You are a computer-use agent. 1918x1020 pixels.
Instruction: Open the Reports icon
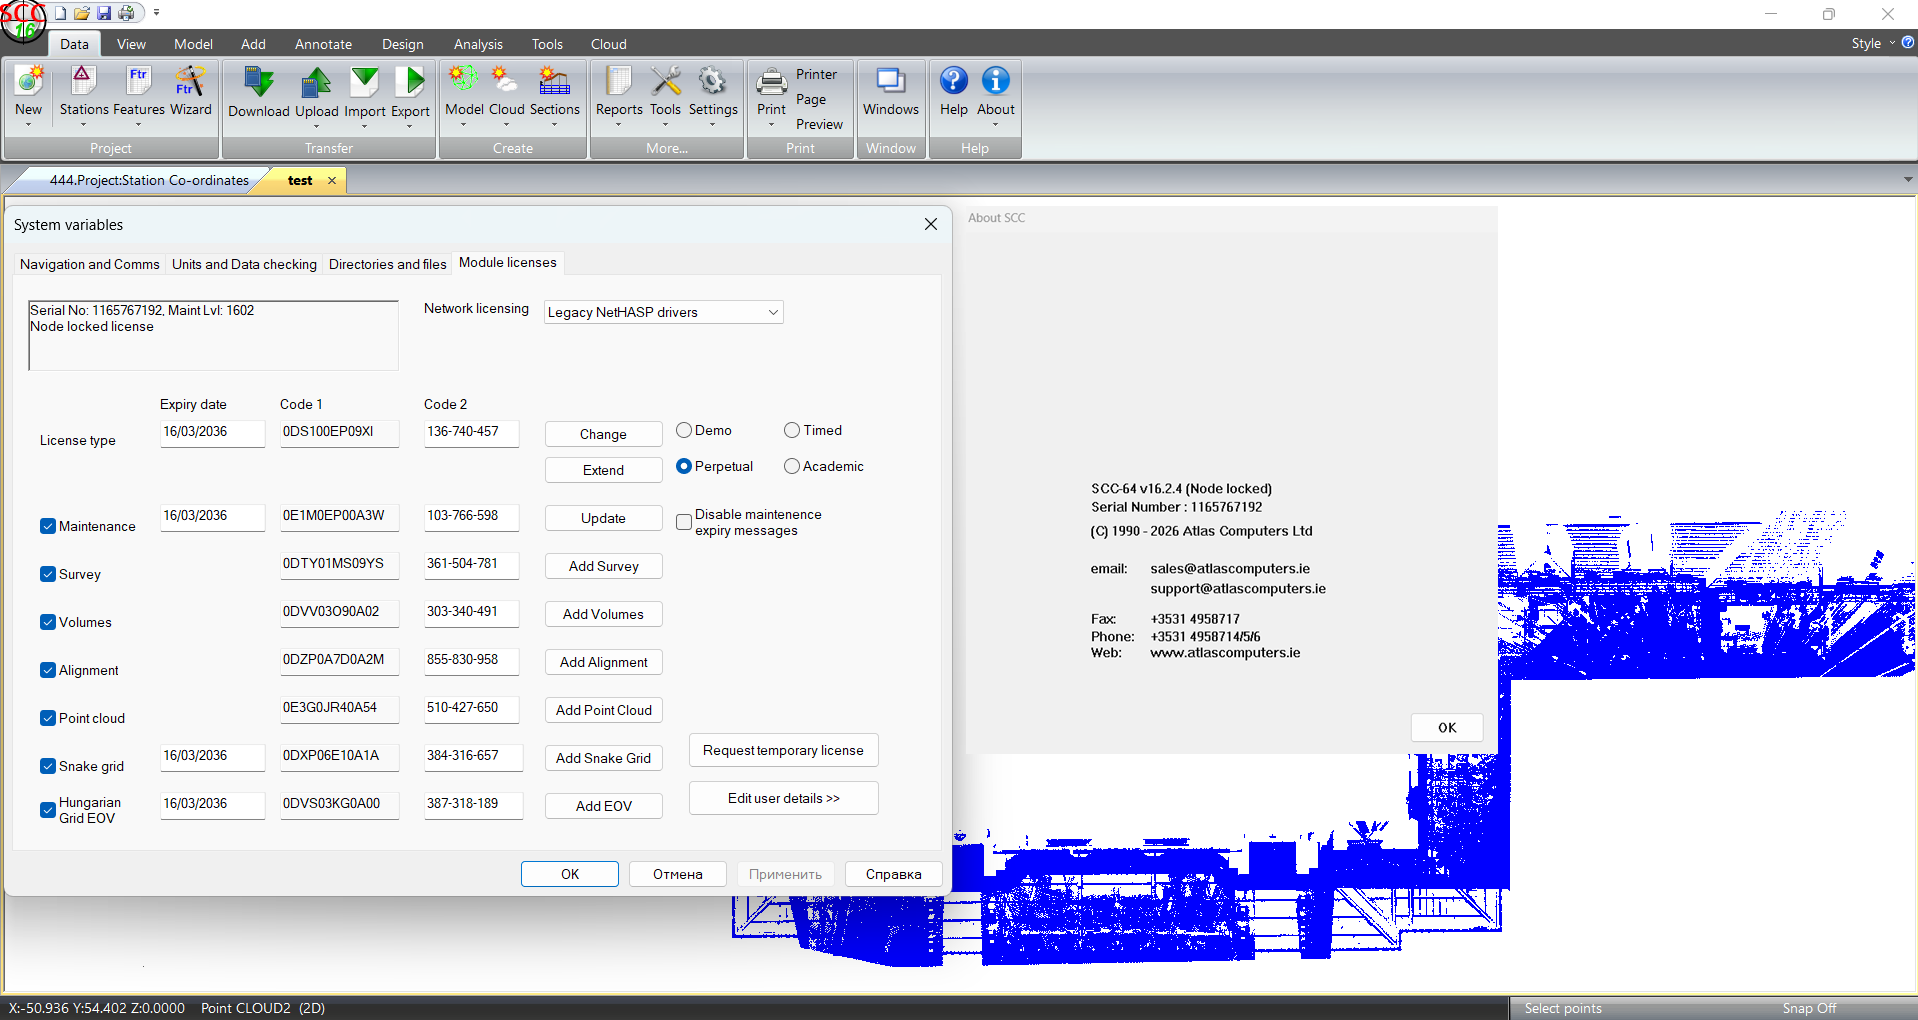click(x=619, y=81)
